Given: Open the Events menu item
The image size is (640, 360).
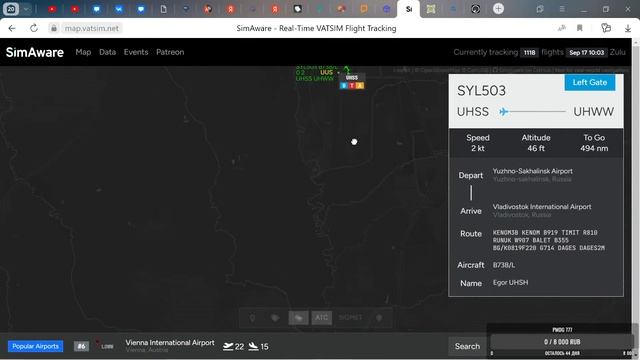Looking at the screenshot, I should tap(136, 52).
